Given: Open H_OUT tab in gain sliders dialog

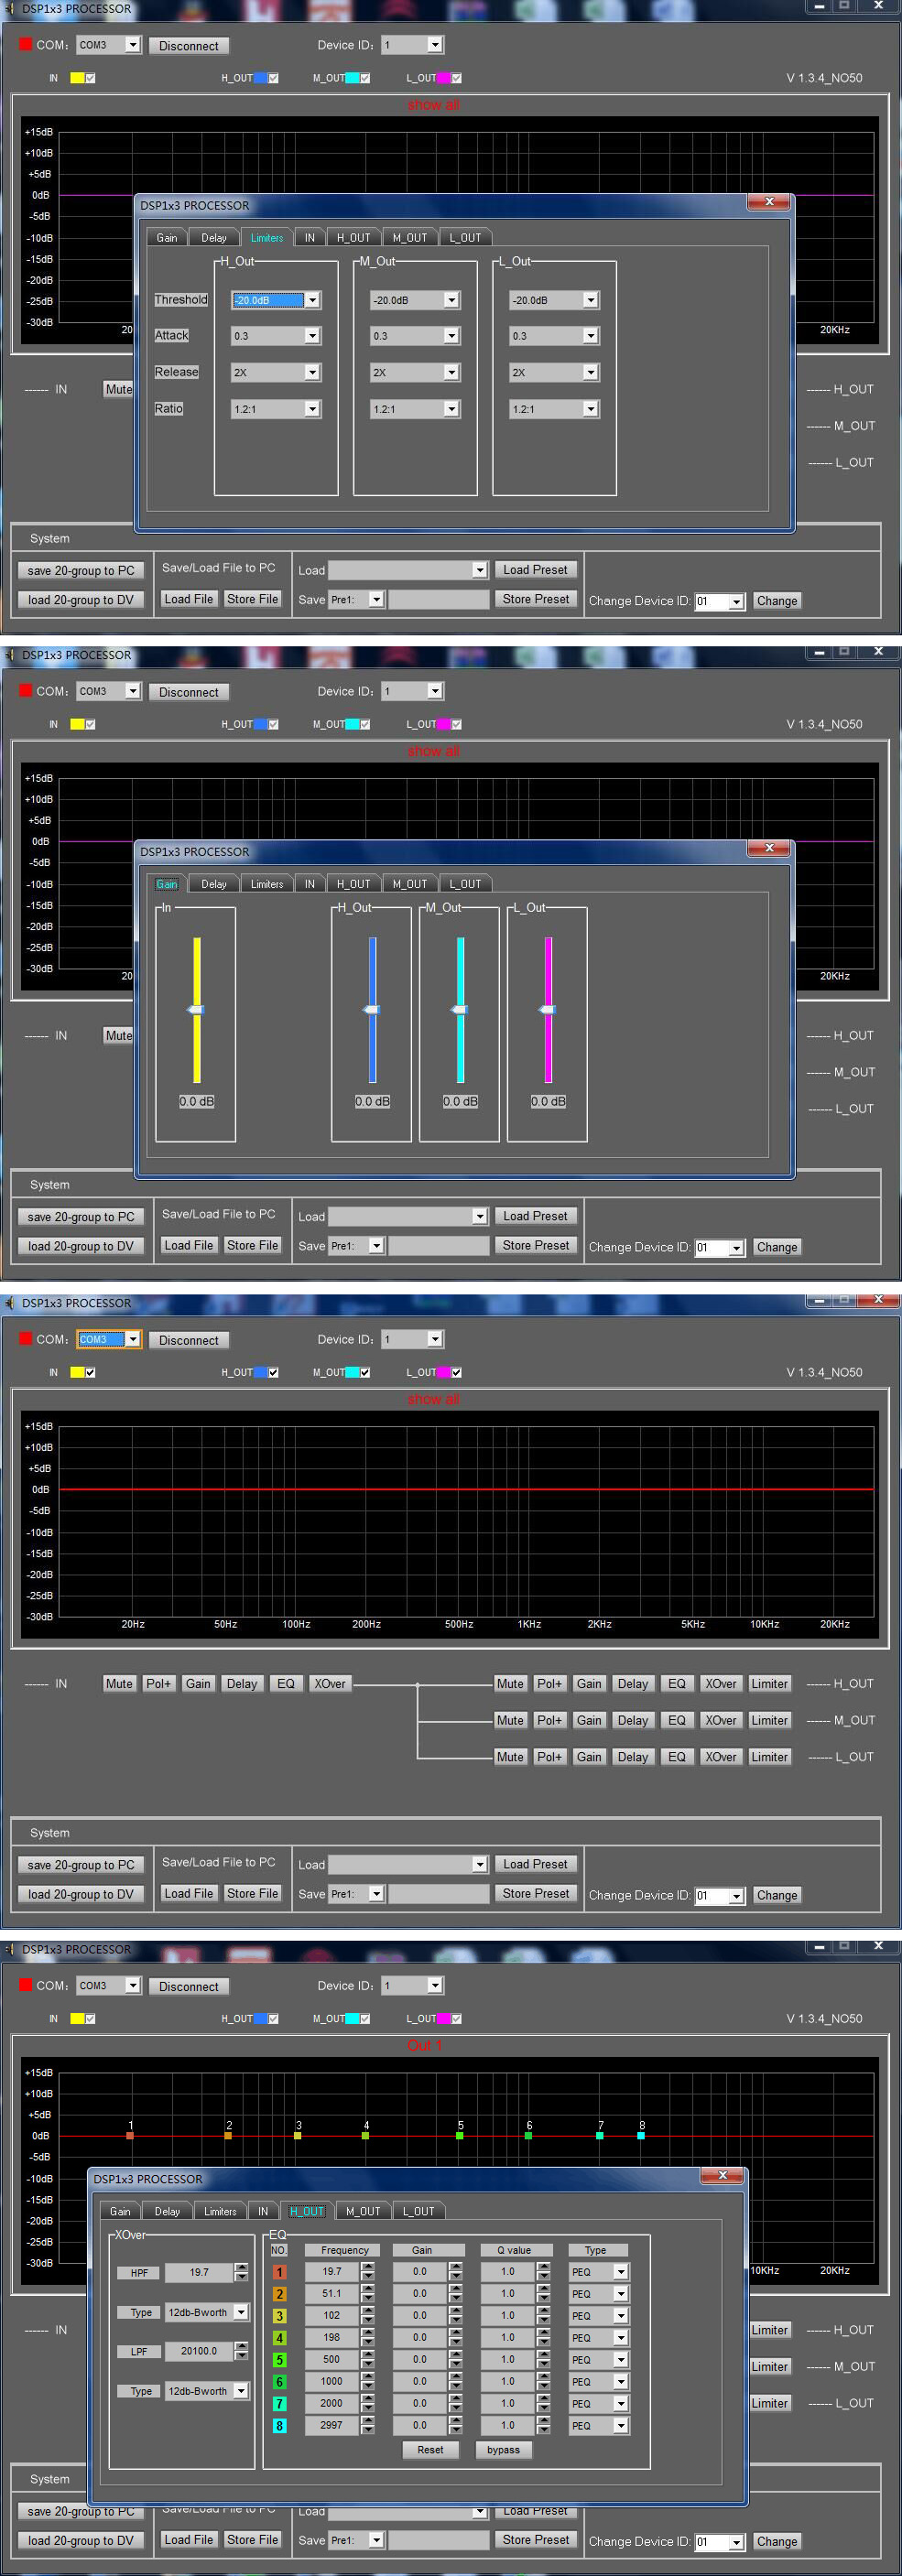Looking at the screenshot, I should pyautogui.click(x=353, y=884).
